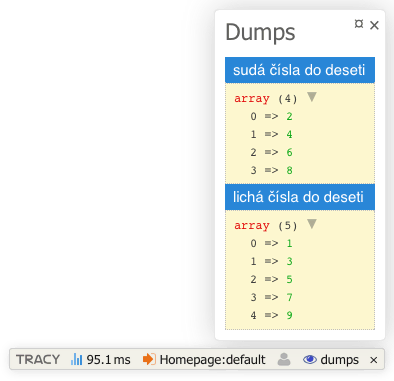Click the 95.1 ms timing label
Screen dimensions: 394x381
109,360
